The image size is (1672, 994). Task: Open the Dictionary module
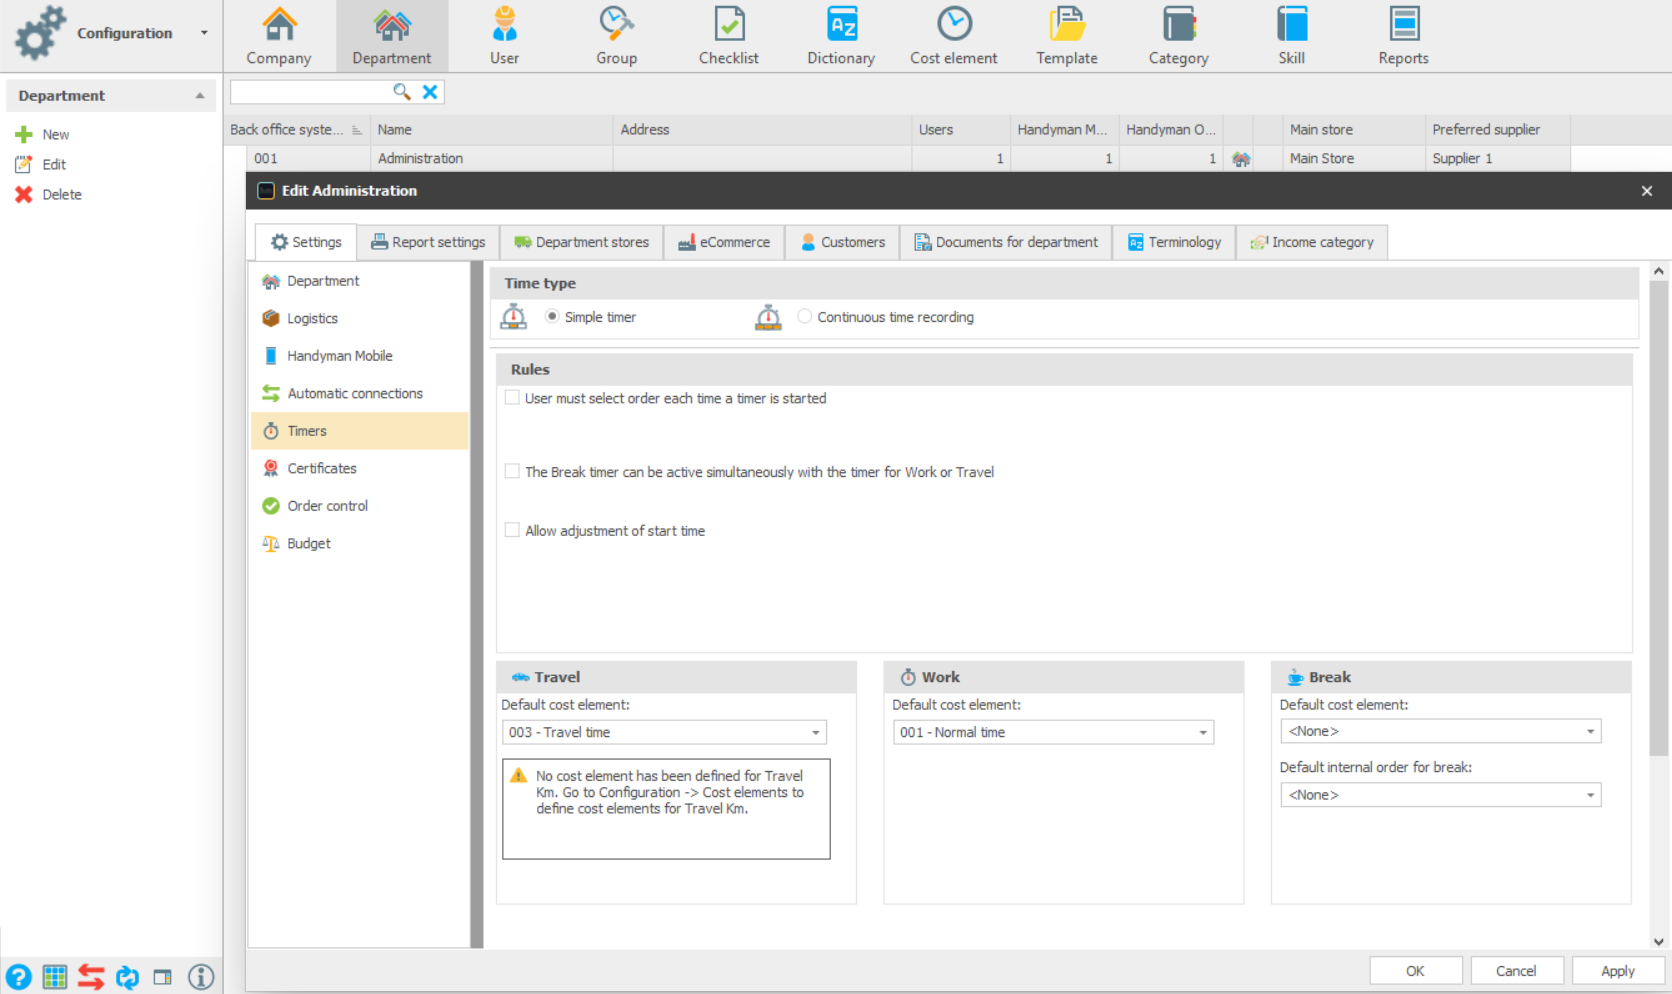pos(841,36)
